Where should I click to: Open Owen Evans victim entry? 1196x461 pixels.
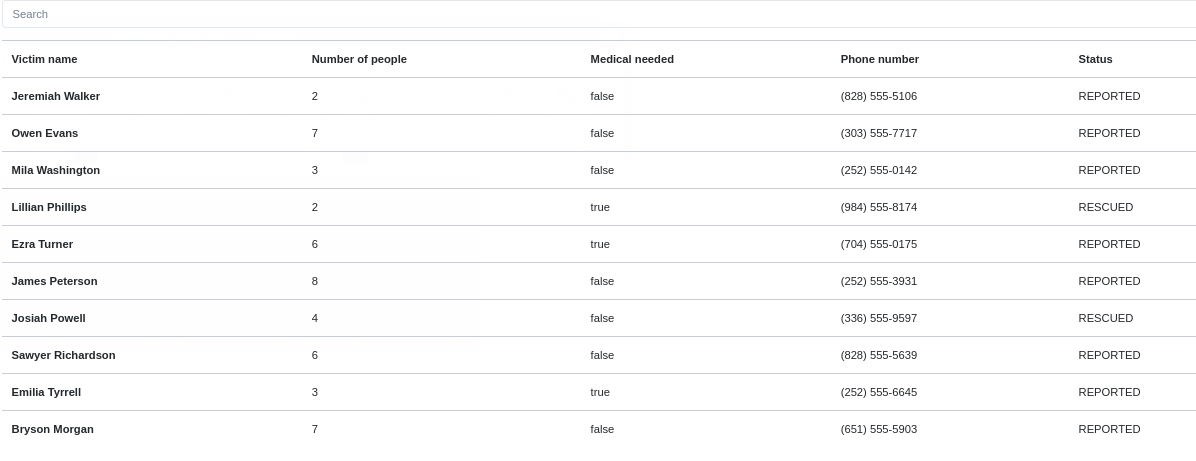(x=45, y=133)
